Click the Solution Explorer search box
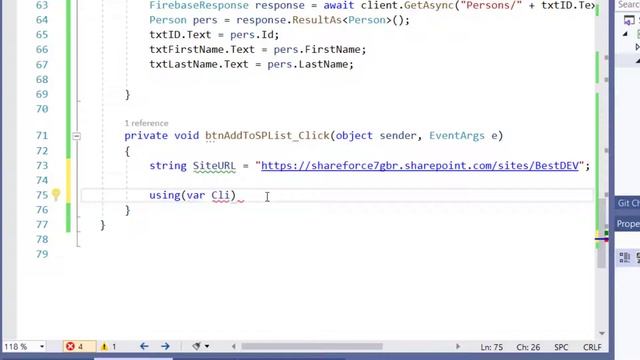 [x=628, y=5]
